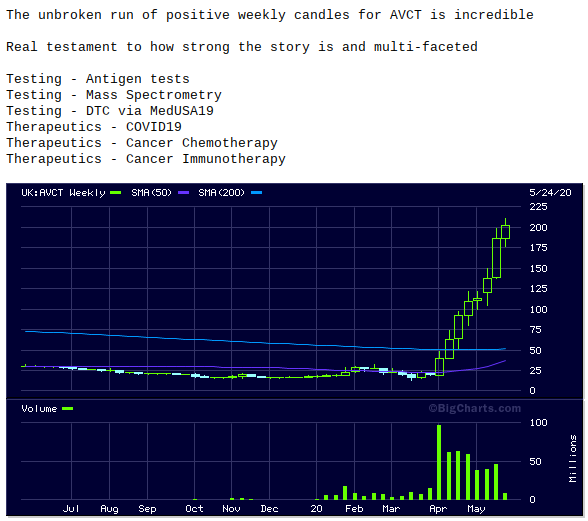The image size is (588, 521).
Task: Click the SMA(50) legend label
Action: tap(152, 193)
